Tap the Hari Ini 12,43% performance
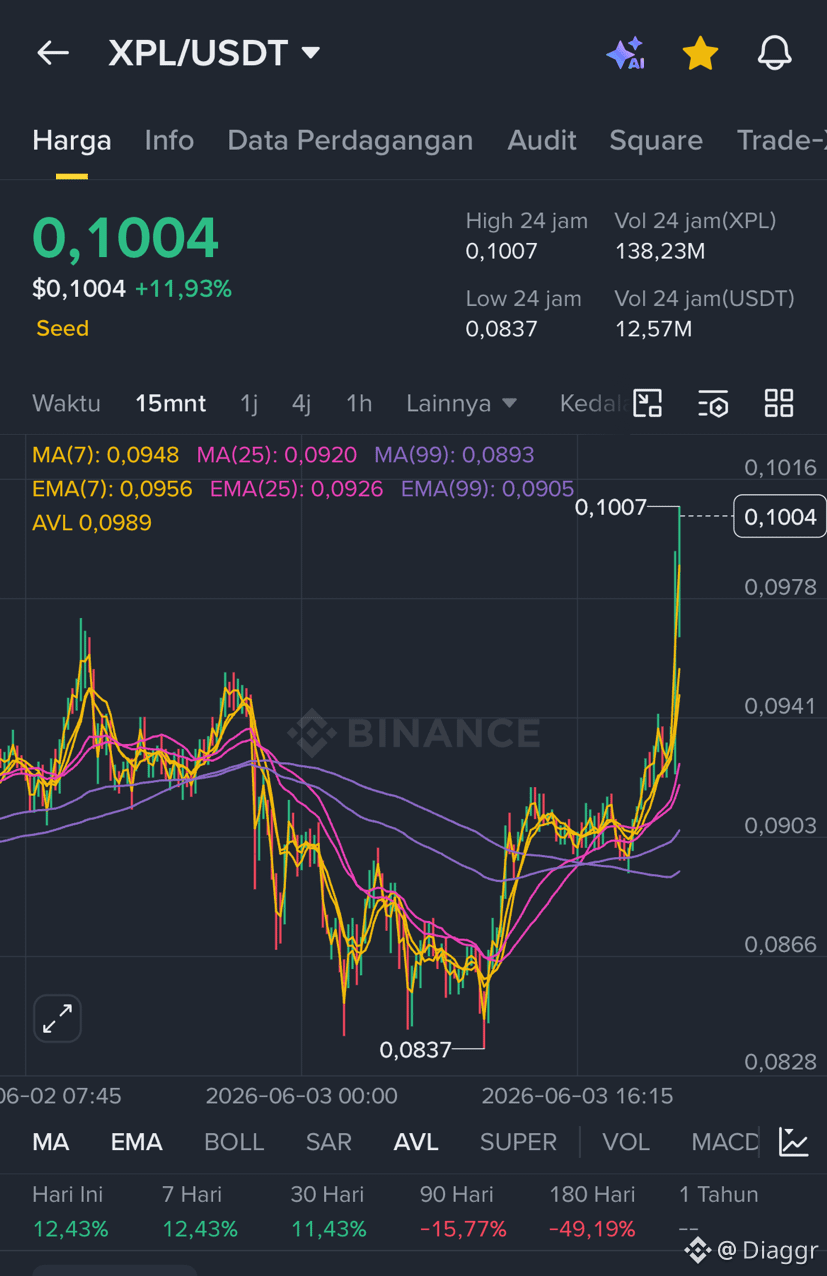827x1276 pixels. [x=70, y=1212]
